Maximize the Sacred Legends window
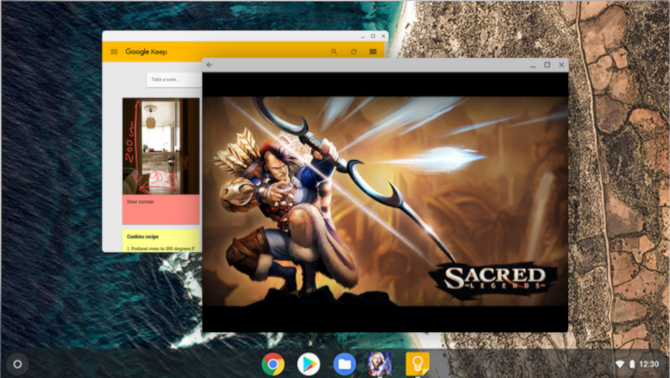The height and width of the screenshot is (378, 670). coord(547,65)
